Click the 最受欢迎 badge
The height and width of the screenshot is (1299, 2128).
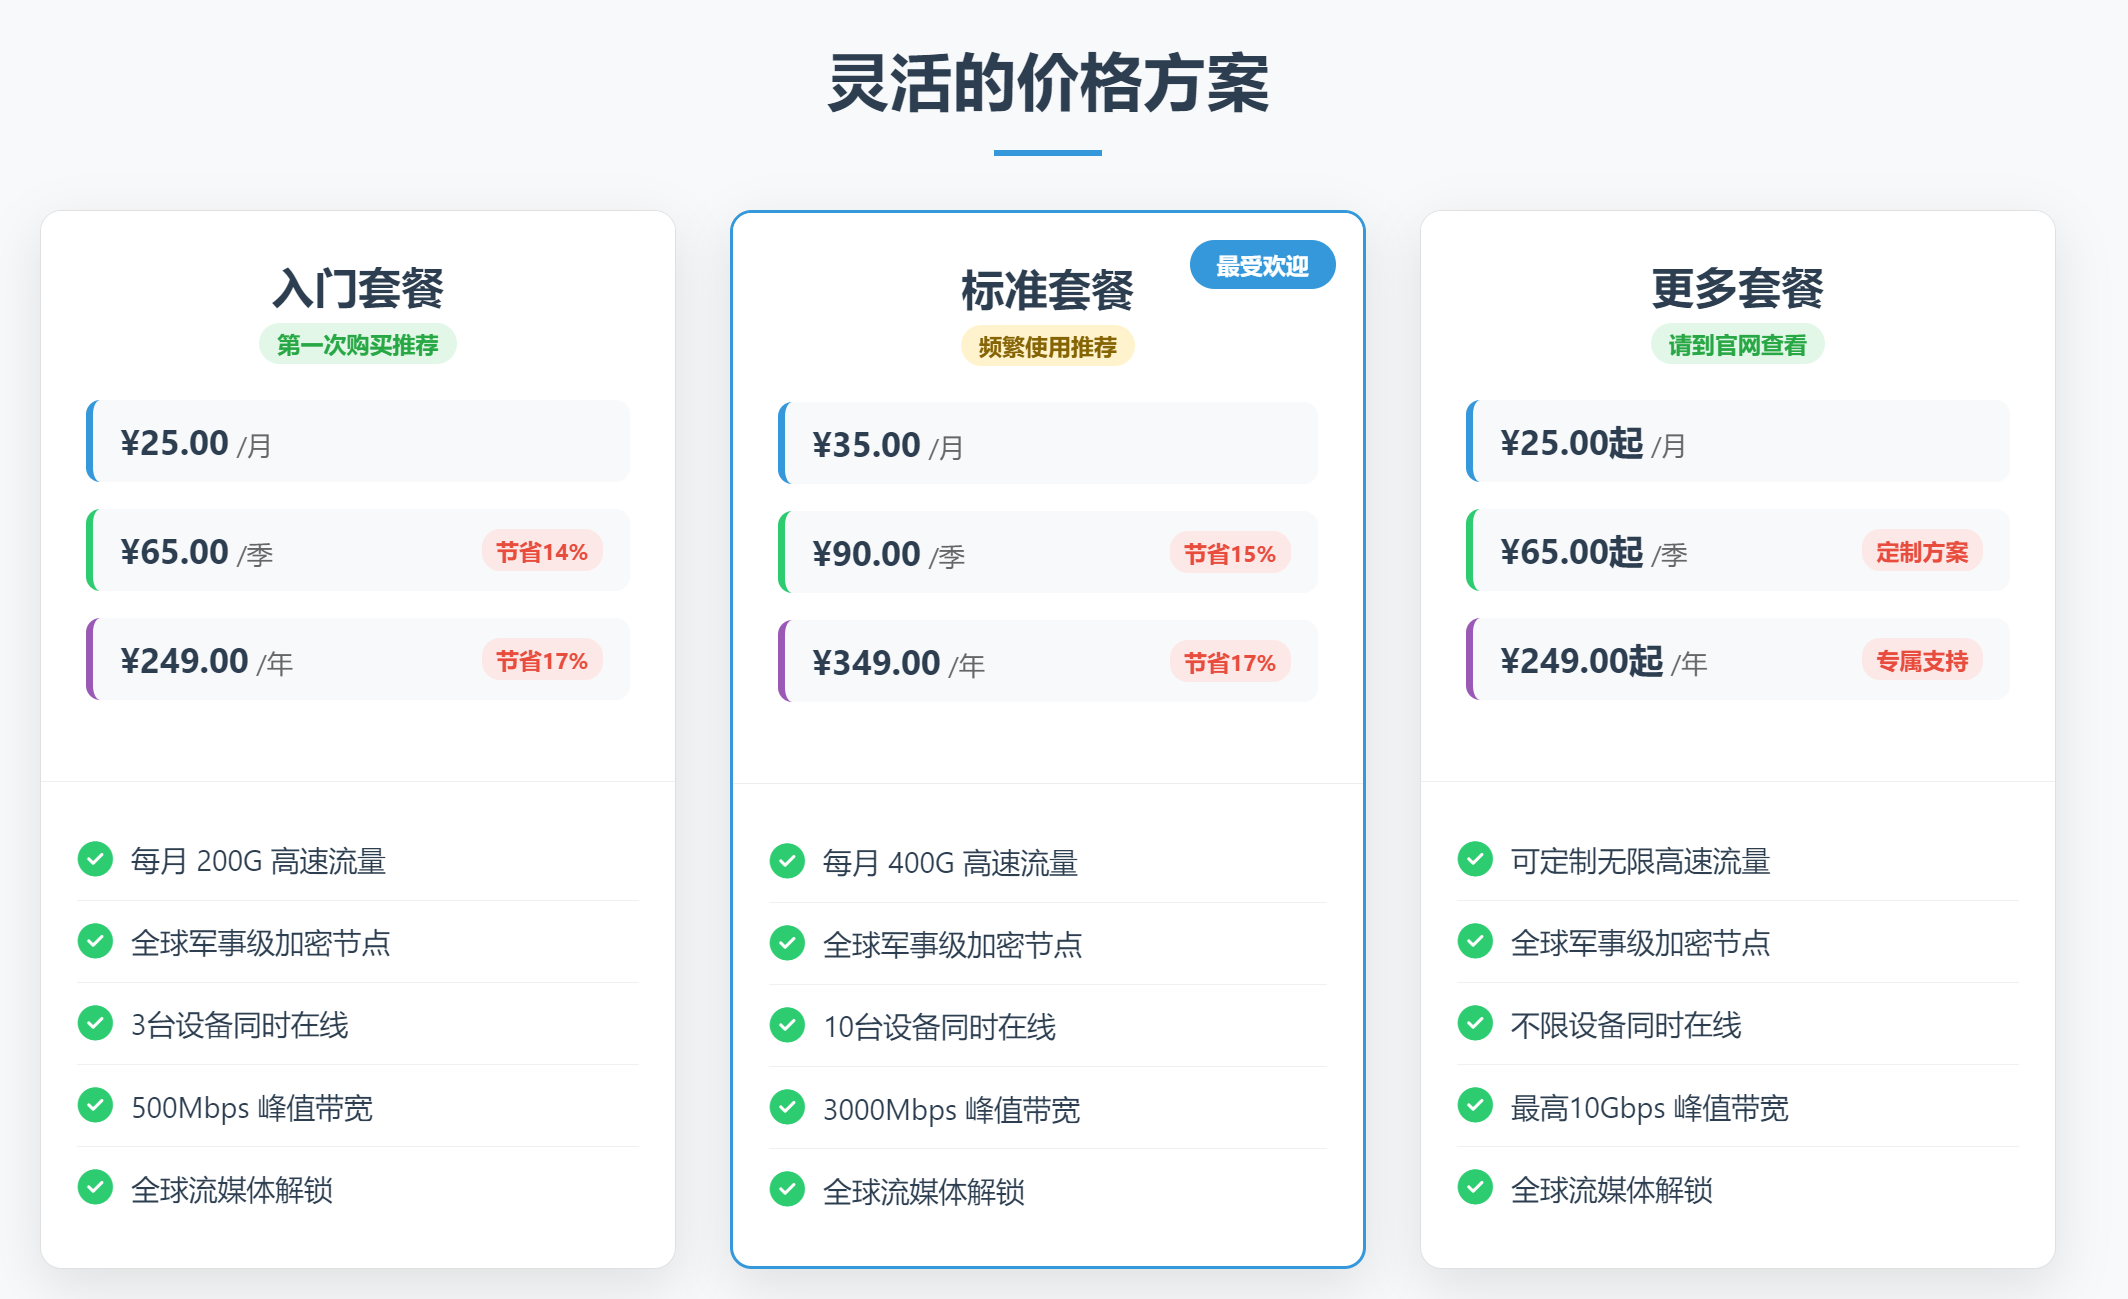pyautogui.click(x=1262, y=265)
